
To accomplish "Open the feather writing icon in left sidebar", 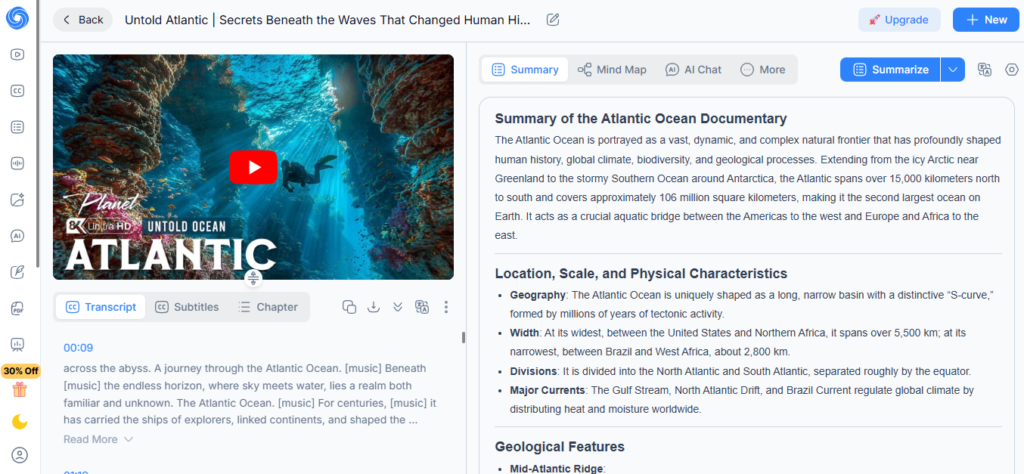I will pyautogui.click(x=18, y=272).
